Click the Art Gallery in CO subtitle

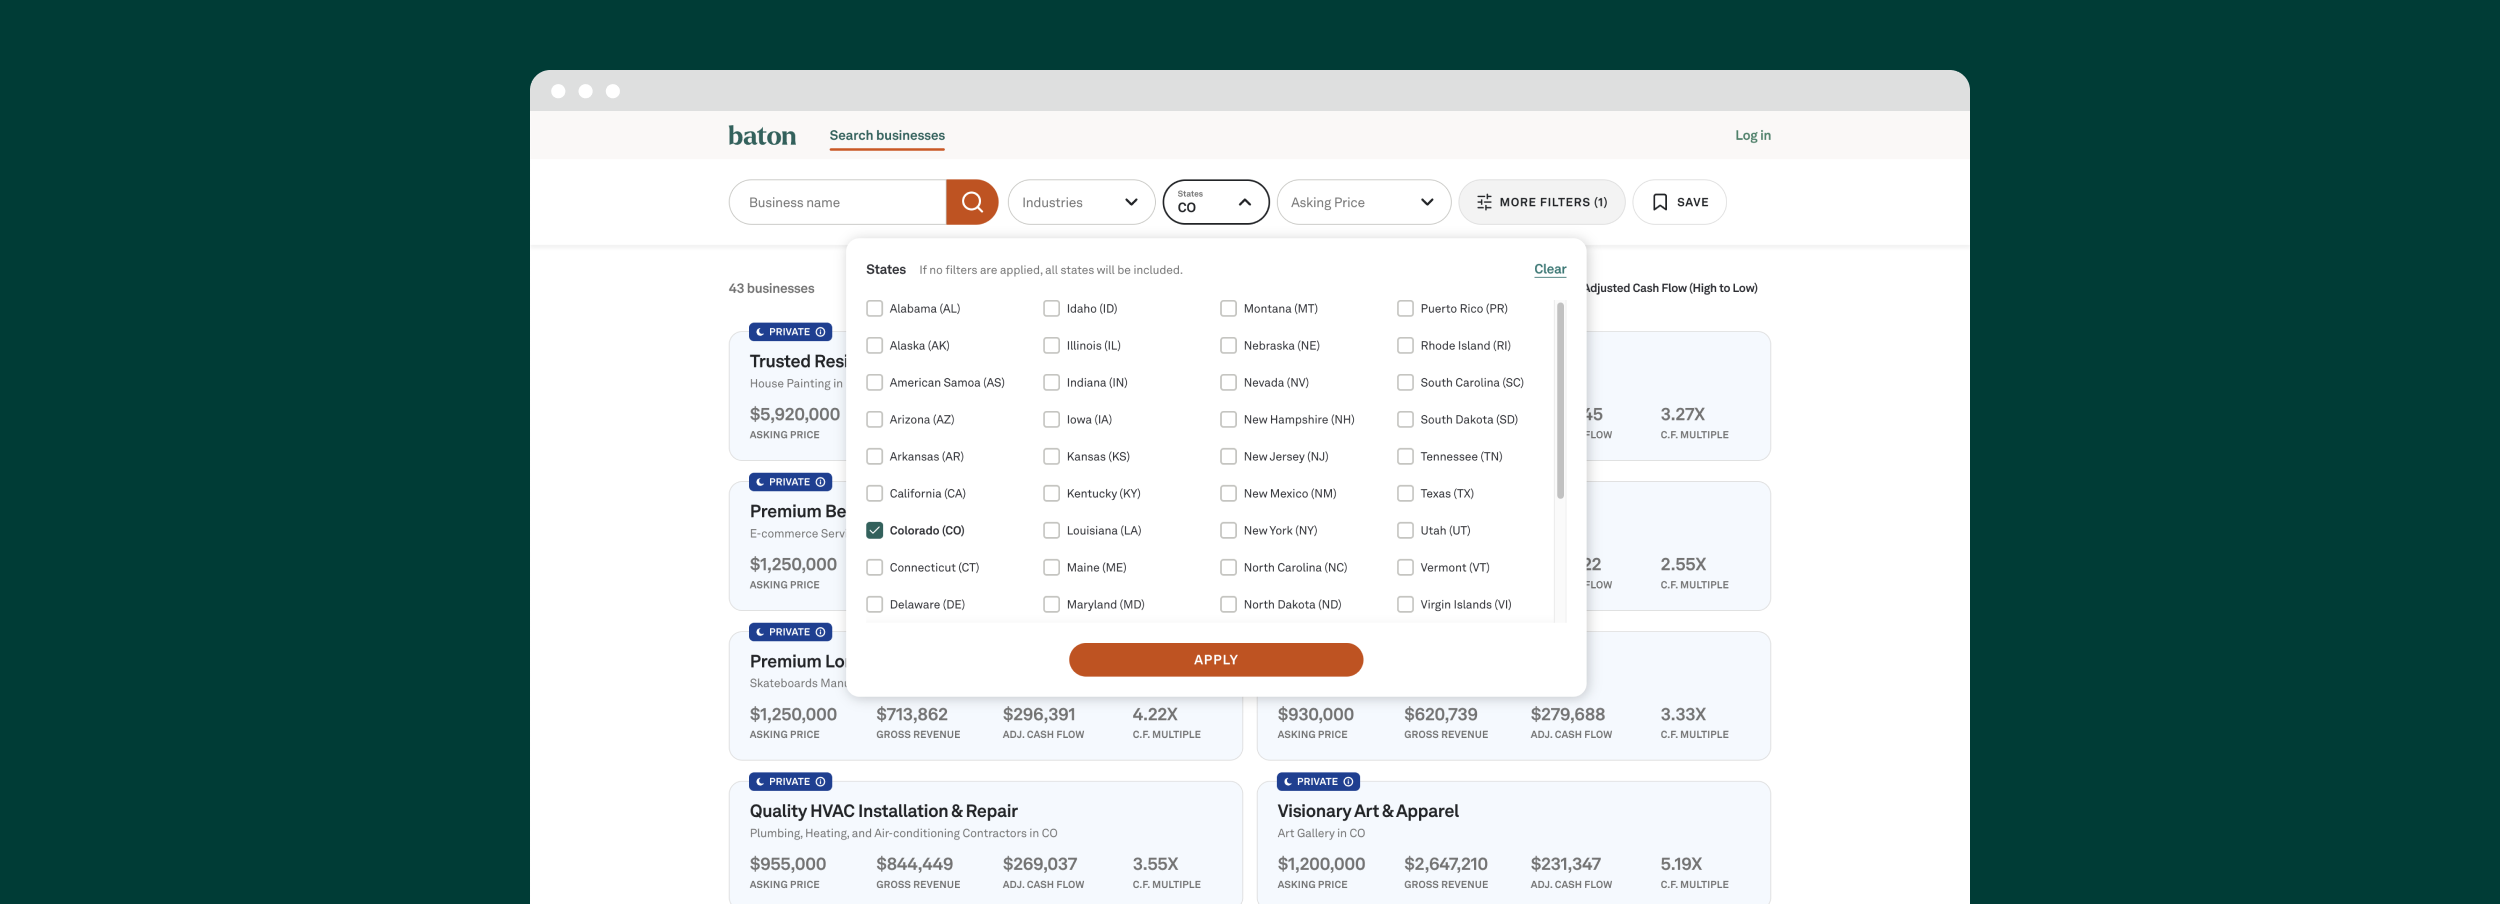[1321, 834]
